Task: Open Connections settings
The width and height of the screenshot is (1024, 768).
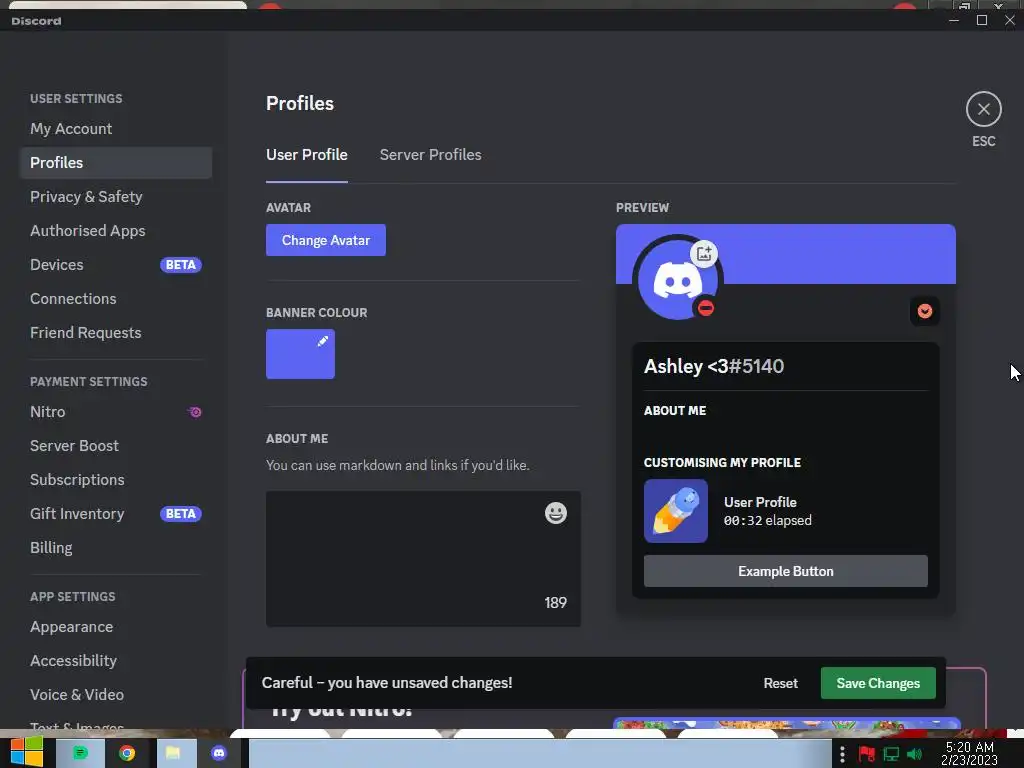Action: [116, 298]
